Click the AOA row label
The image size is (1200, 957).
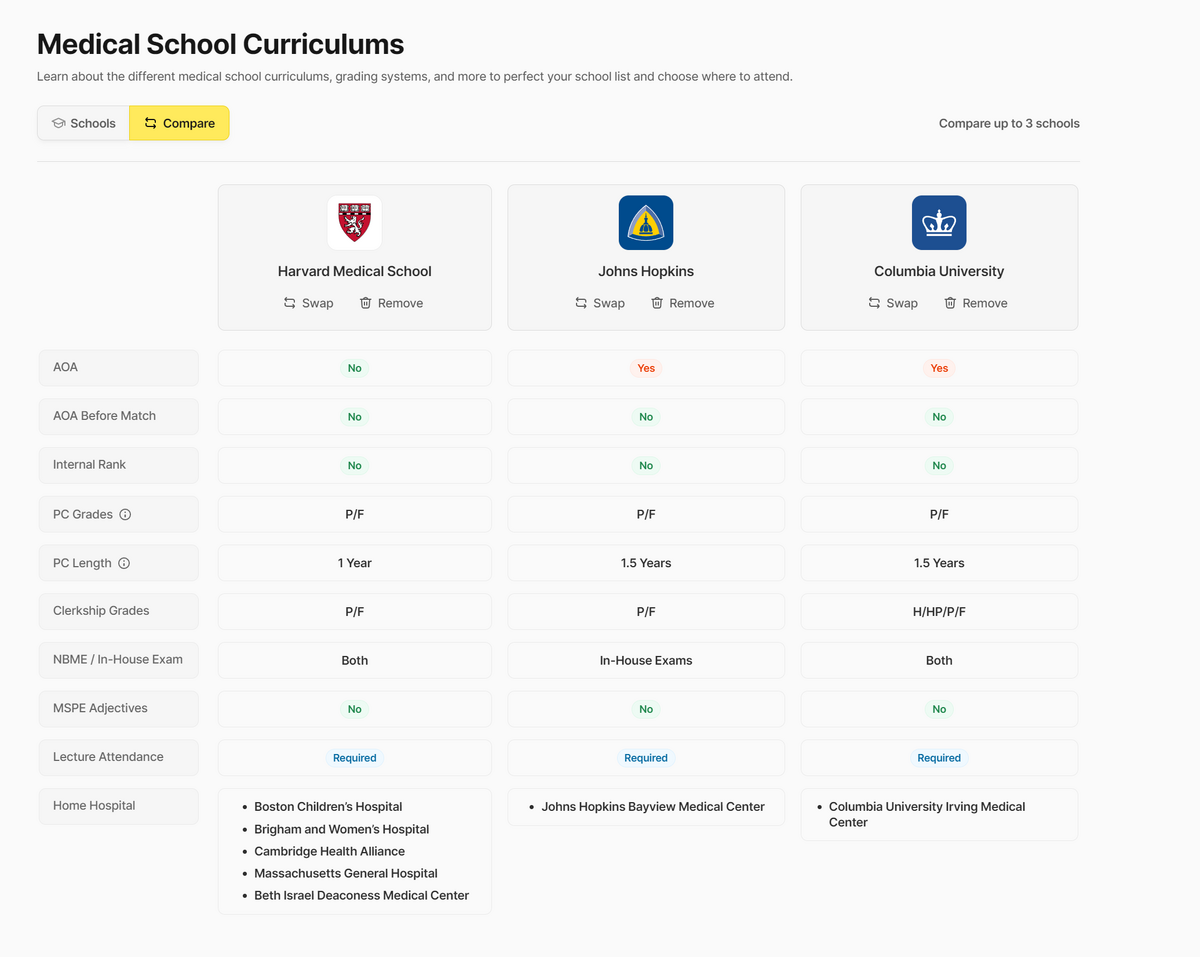click(x=66, y=367)
